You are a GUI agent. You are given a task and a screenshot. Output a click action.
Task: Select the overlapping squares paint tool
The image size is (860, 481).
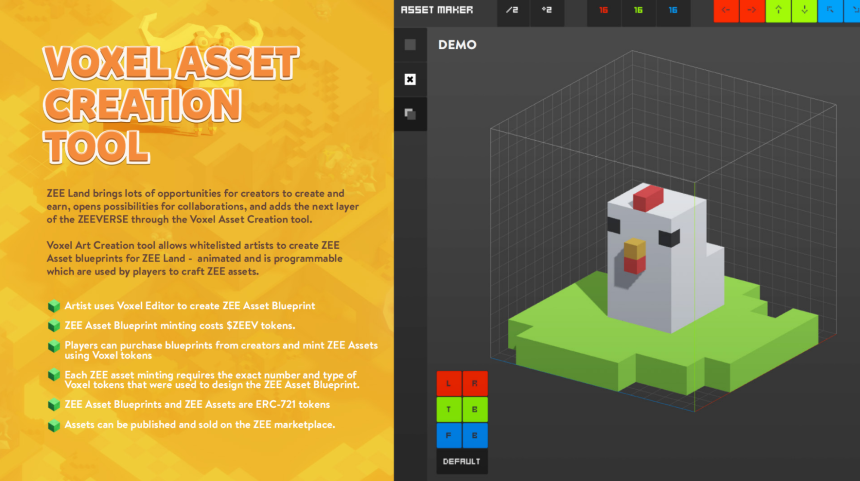410,114
